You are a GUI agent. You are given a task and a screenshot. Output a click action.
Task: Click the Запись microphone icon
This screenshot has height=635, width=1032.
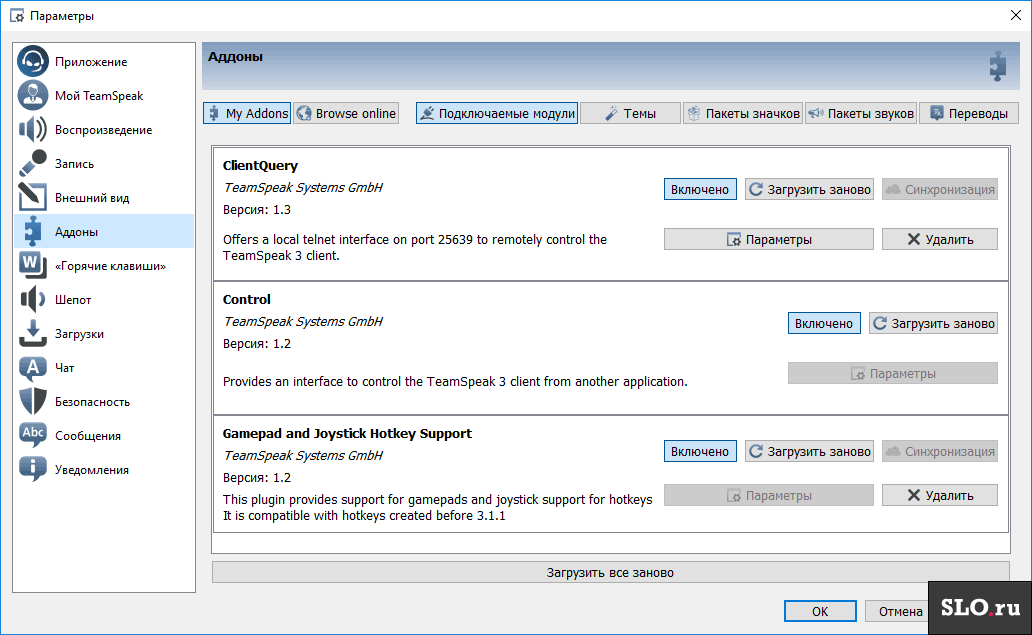tap(33, 164)
